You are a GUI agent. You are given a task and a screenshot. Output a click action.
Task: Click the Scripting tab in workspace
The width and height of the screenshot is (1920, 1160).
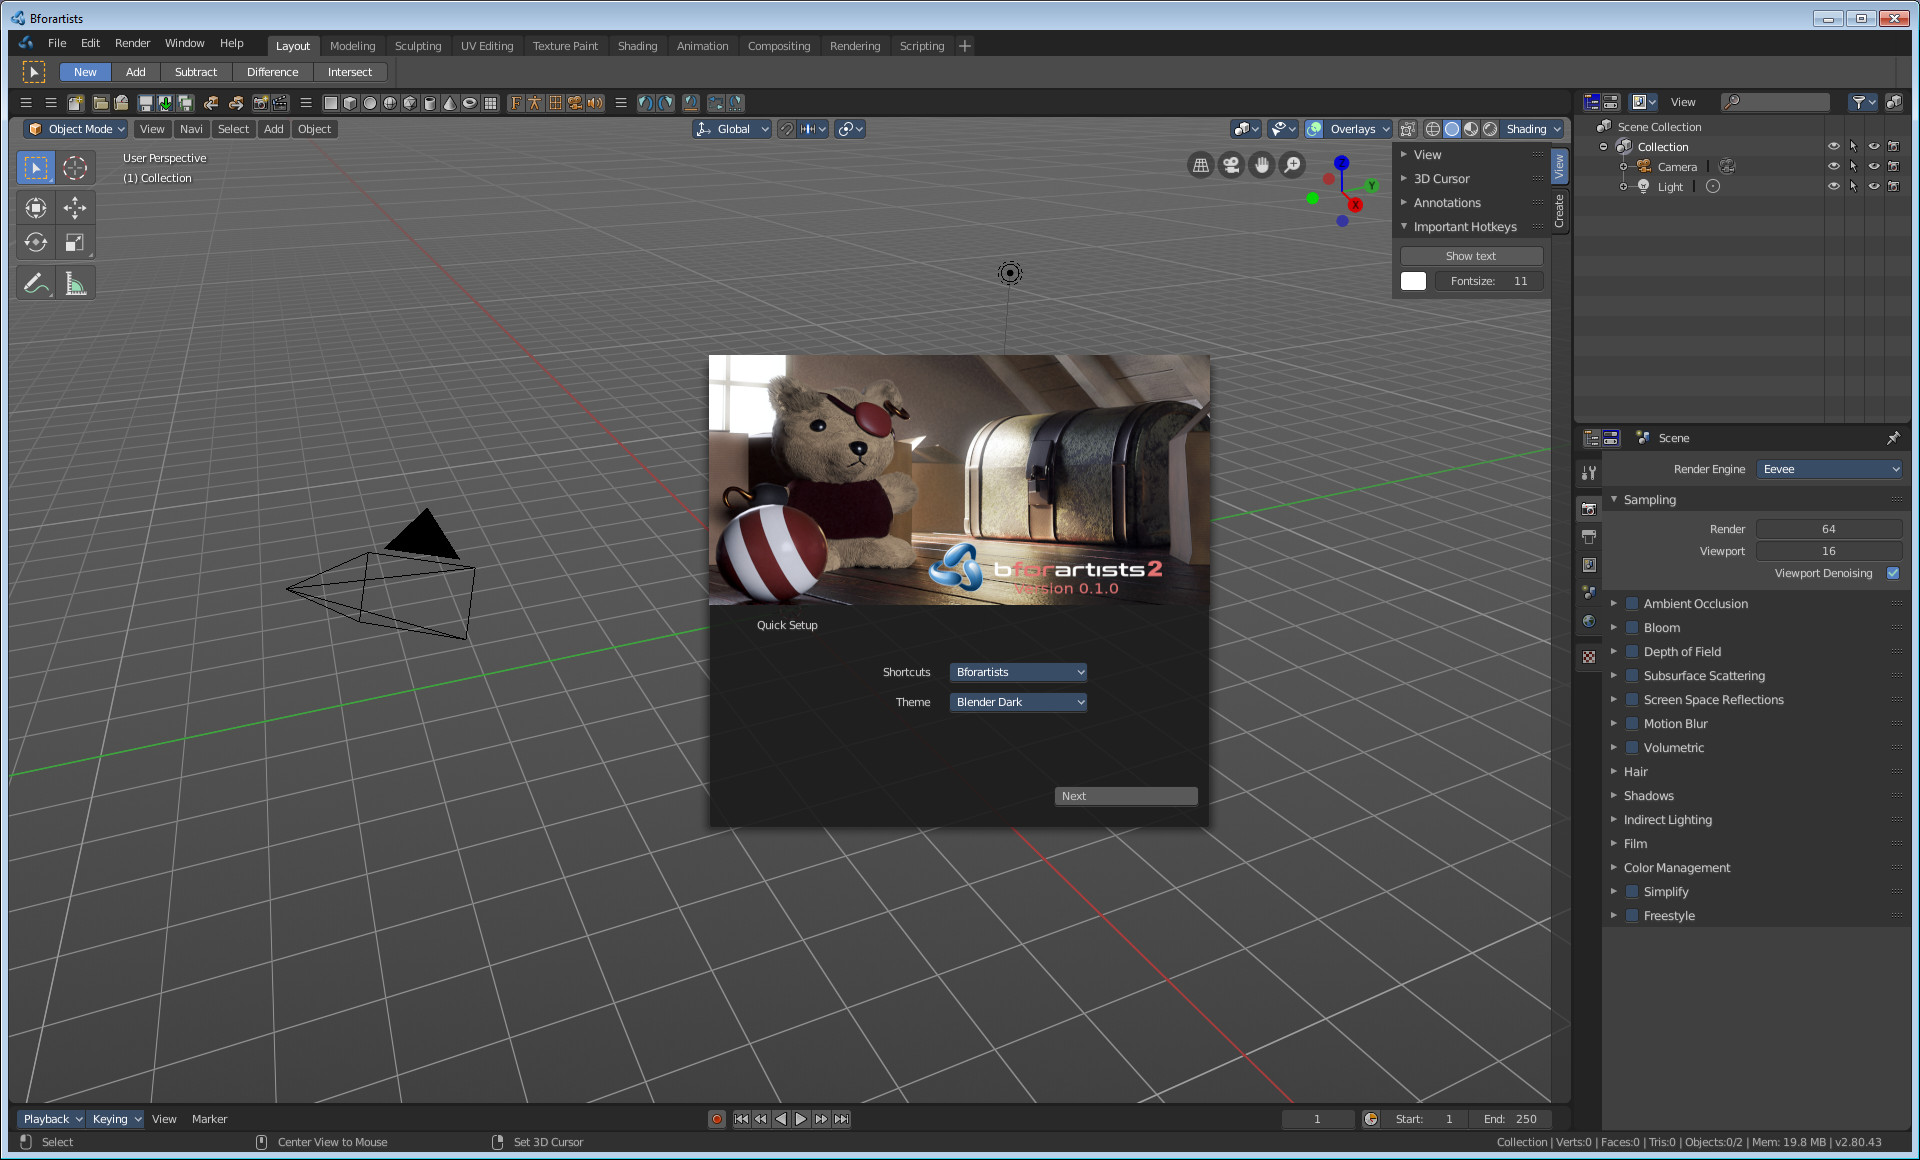click(x=922, y=45)
